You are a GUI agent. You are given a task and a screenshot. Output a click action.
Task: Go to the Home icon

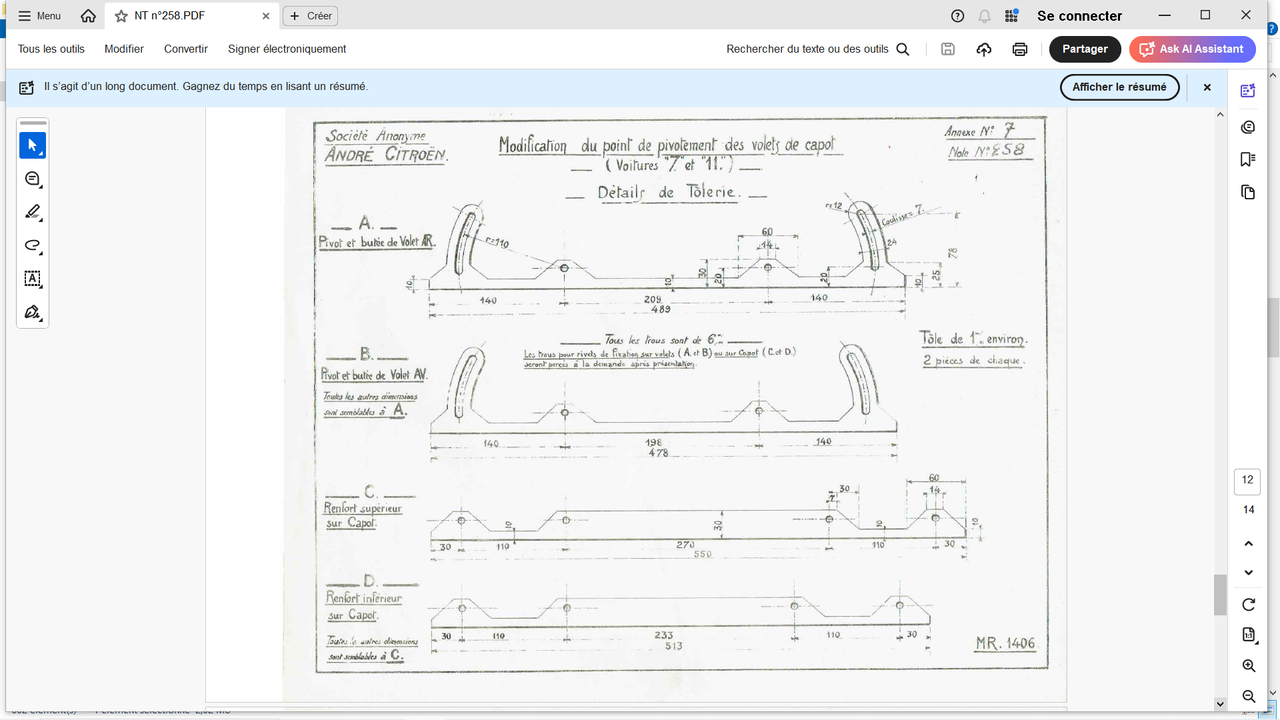(88, 16)
